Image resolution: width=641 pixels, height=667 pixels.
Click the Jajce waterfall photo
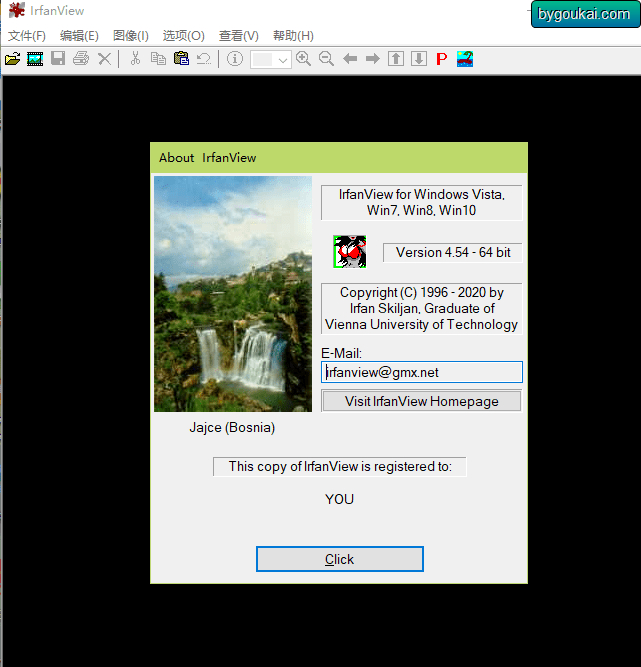click(233, 294)
